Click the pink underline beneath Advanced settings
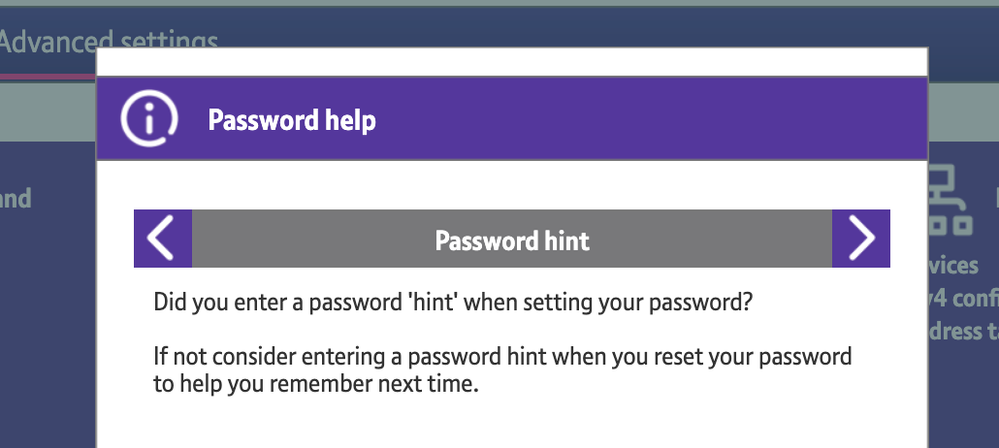This screenshot has height=448, width=999. (x=48, y=75)
